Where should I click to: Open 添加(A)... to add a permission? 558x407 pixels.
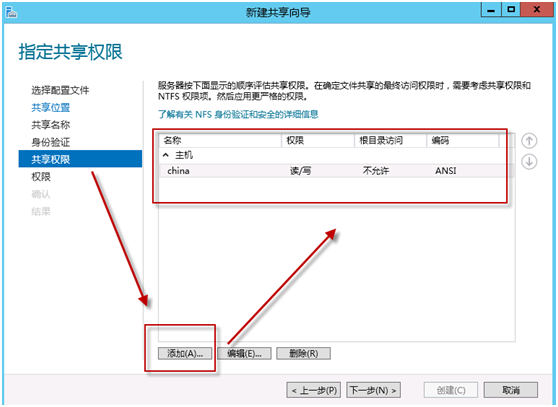click(x=185, y=354)
